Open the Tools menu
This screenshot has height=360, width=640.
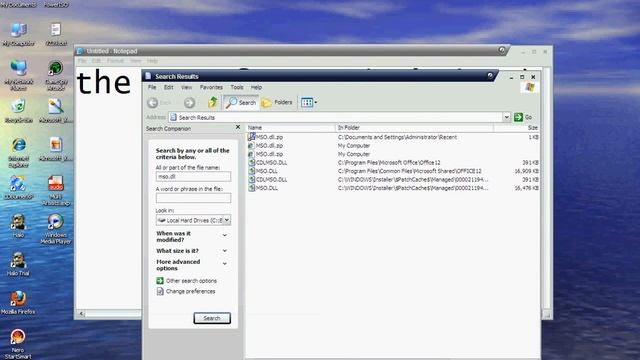pyautogui.click(x=237, y=87)
